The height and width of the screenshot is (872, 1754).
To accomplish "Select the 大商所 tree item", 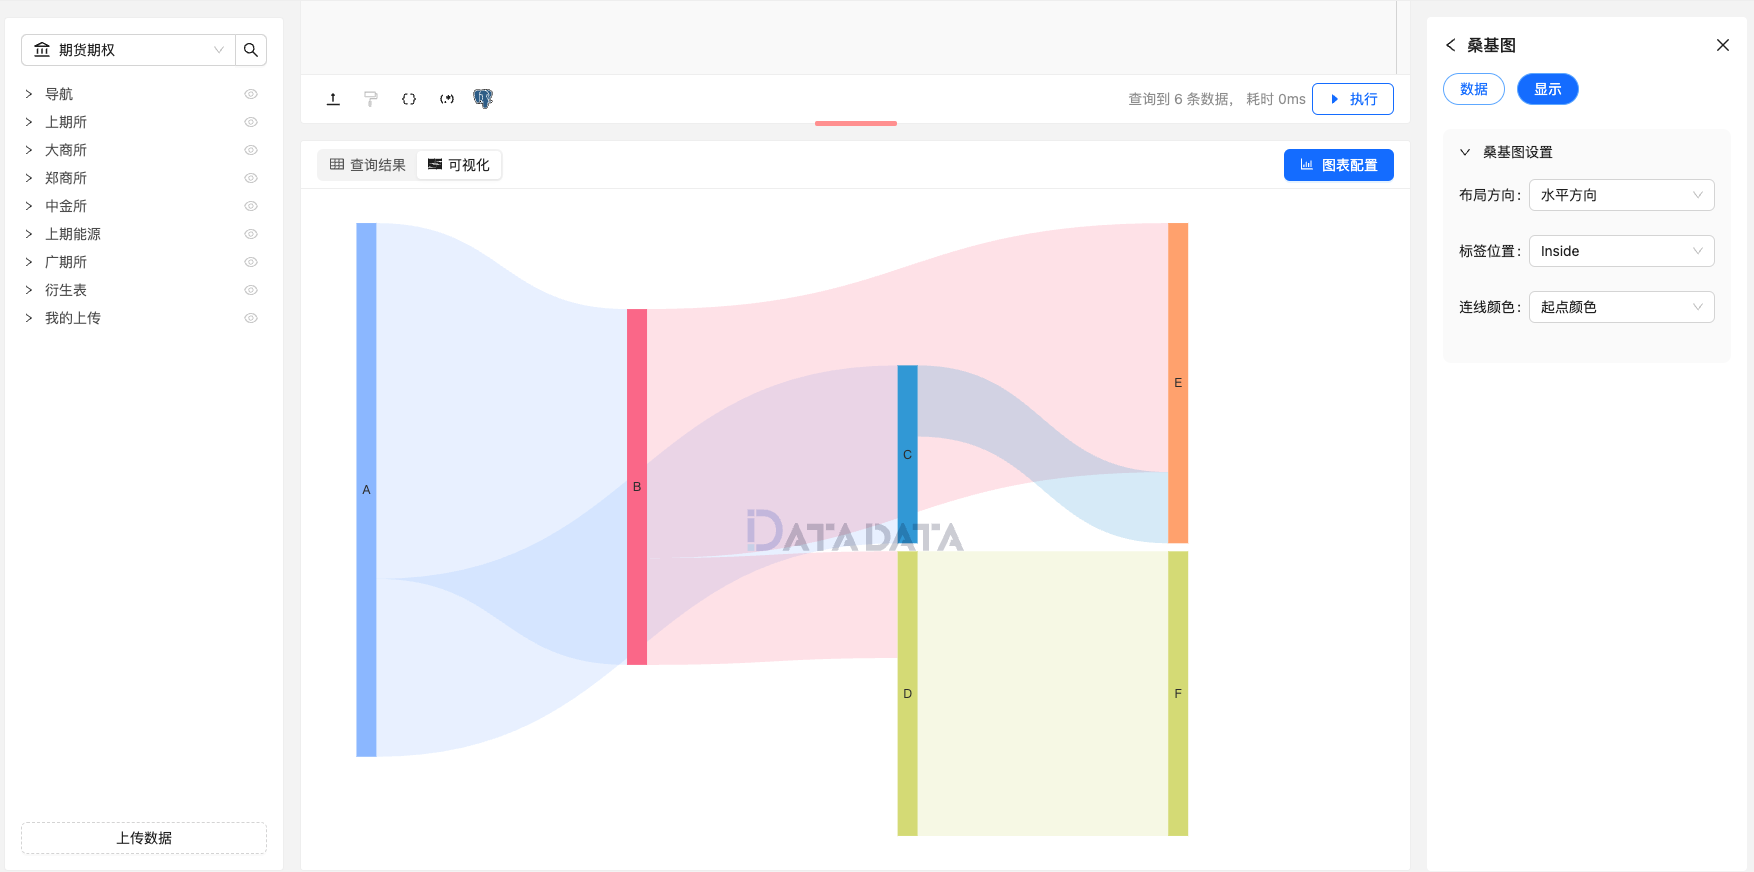I will 66,150.
